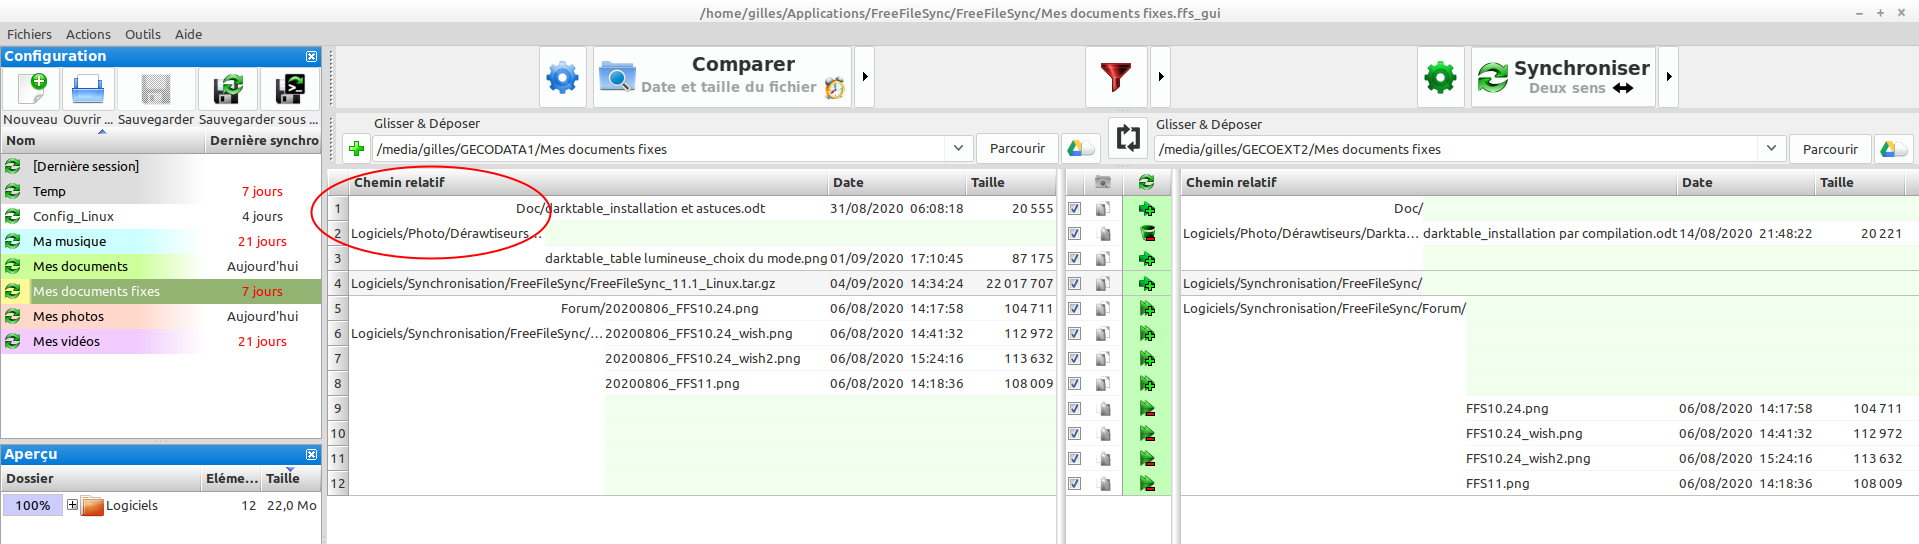Change sync action icon for row 4

(1147, 284)
